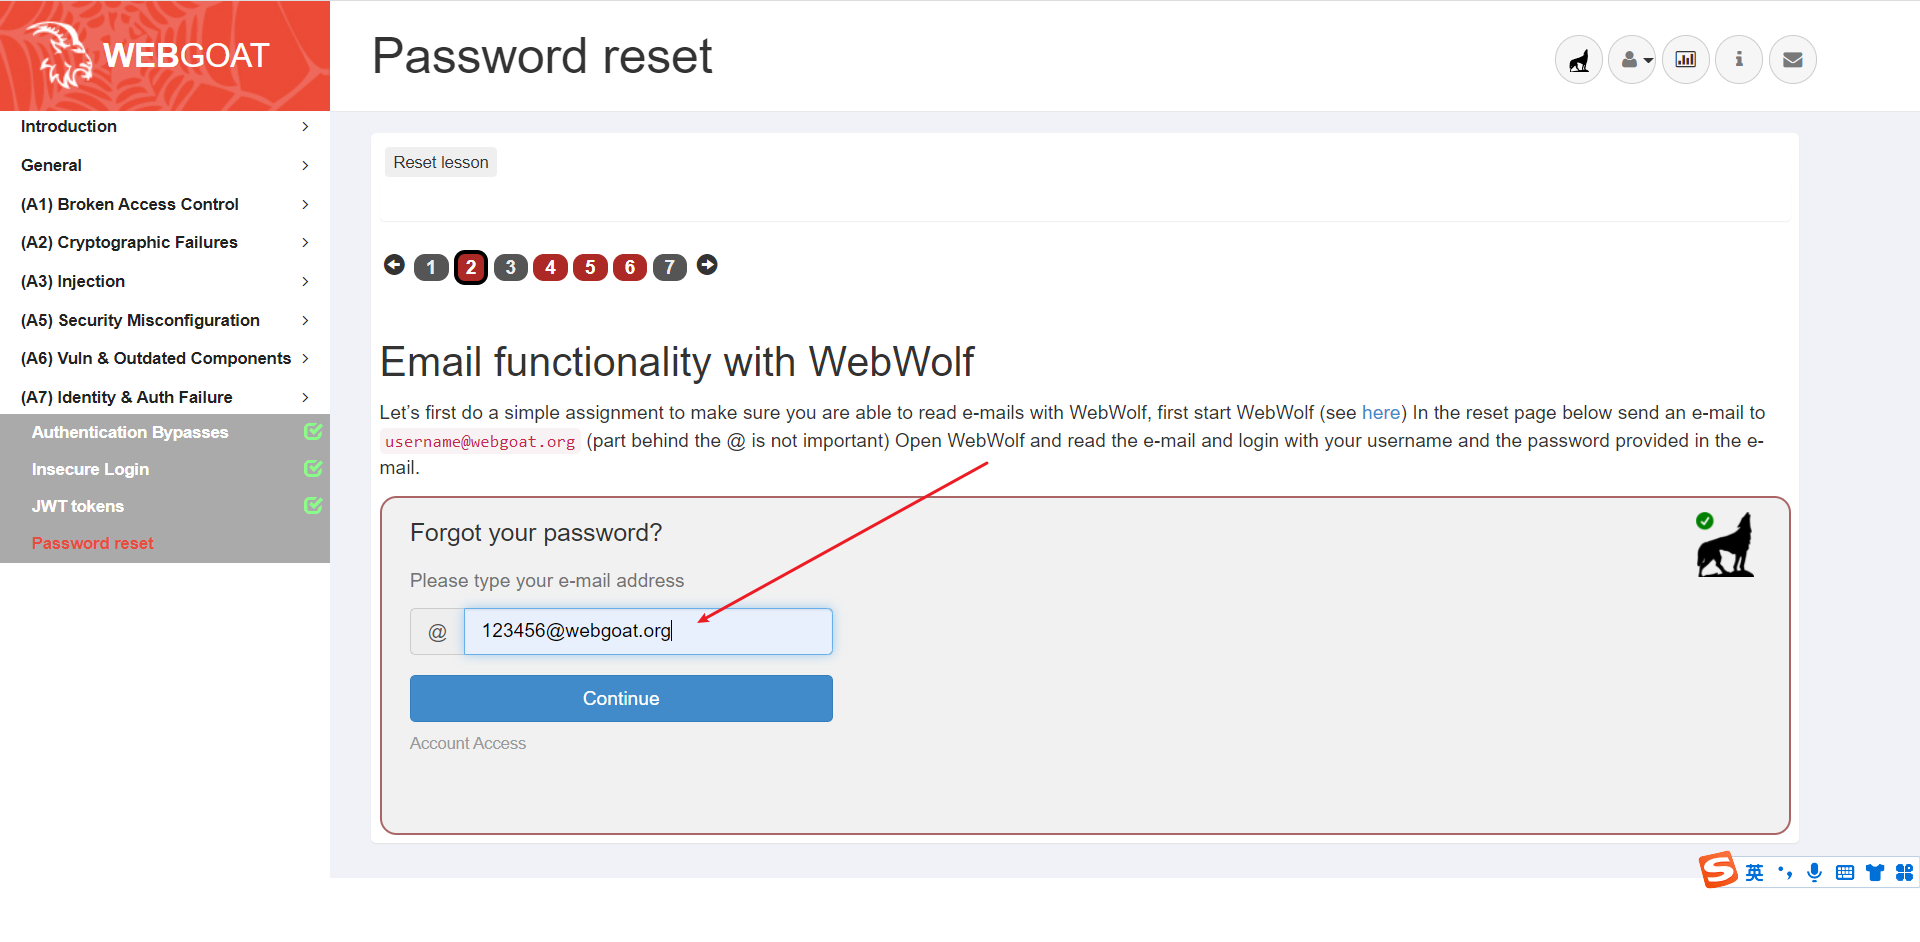Open WebWolf via the wolf icon in header
The image size is (1920, 942).
point(1579,60)
